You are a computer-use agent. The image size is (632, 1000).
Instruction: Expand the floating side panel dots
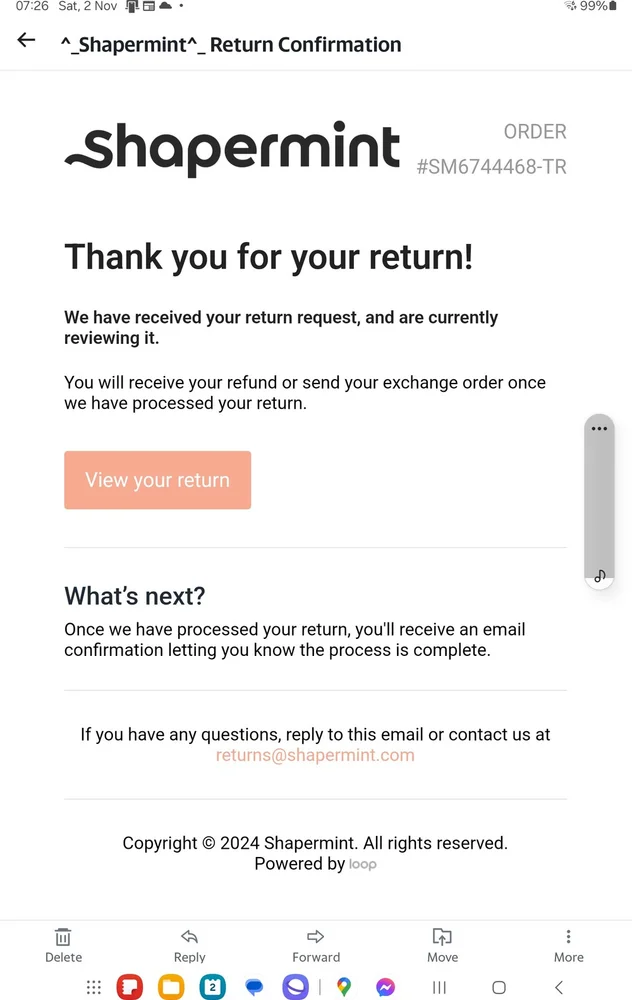[599, 428]
